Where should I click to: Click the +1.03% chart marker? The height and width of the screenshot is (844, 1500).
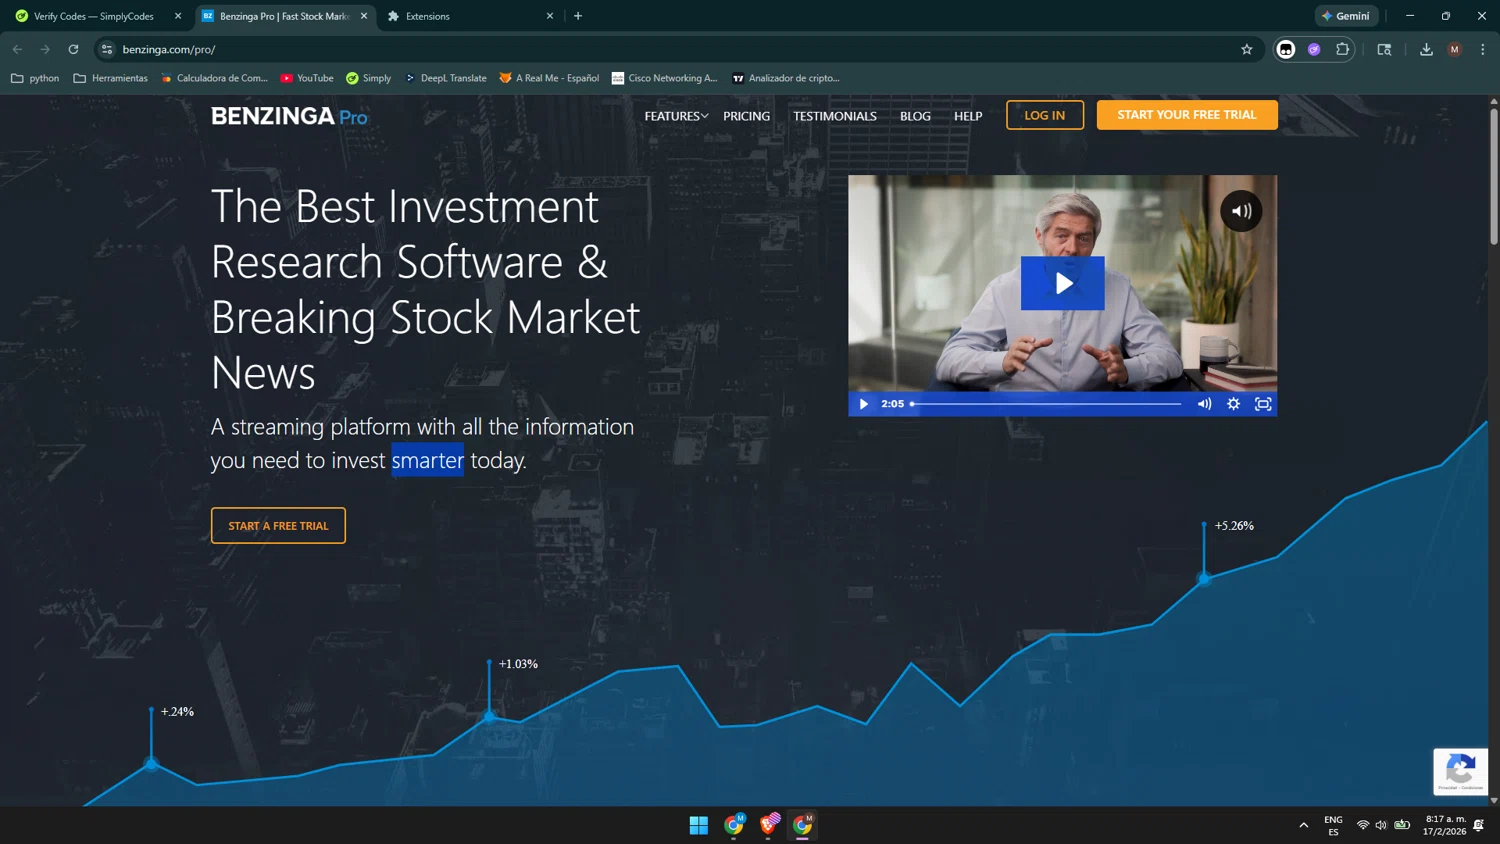pyautogui.click(x=489, y=716)
